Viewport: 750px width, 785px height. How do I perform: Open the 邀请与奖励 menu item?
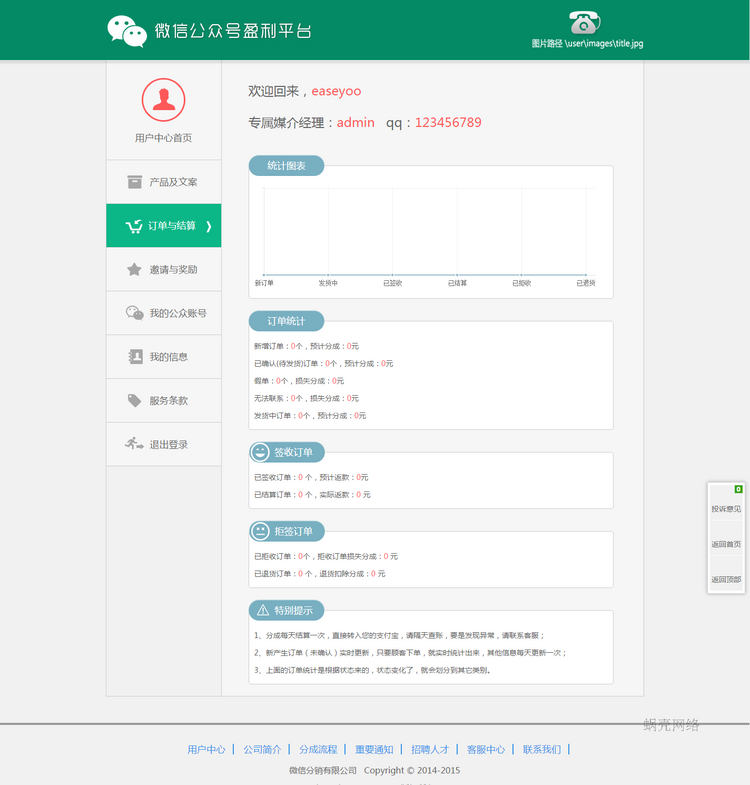coord(164,269)
